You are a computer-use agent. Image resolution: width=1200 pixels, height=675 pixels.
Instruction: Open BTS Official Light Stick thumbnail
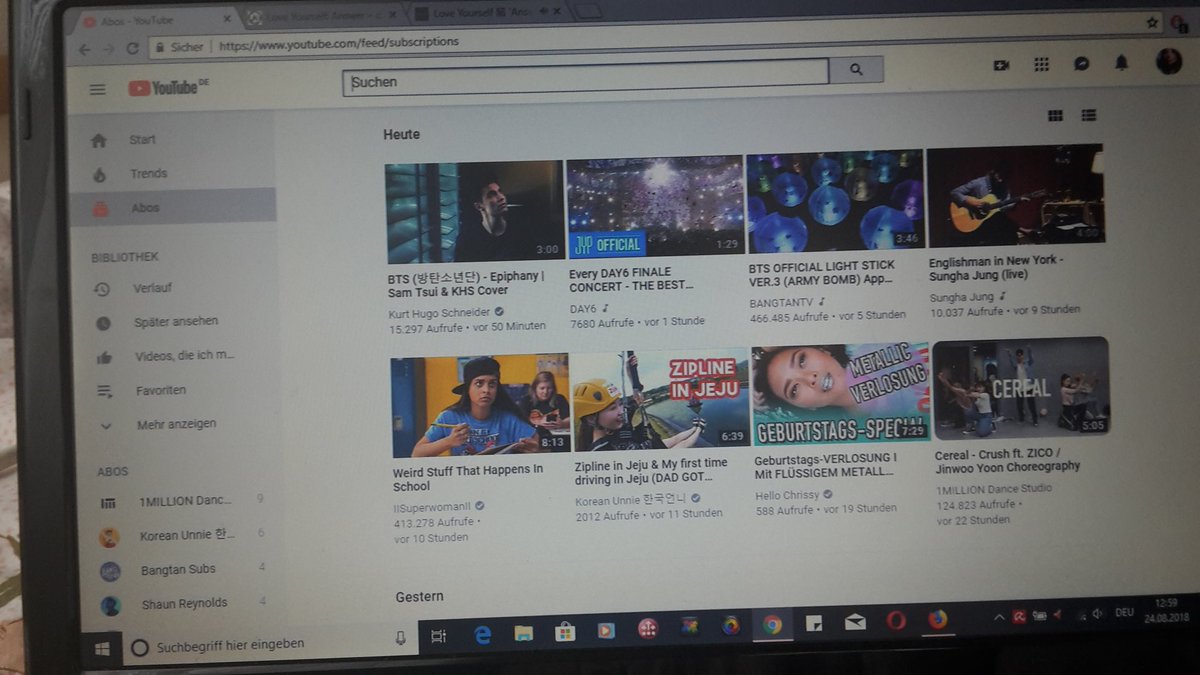pos(835,201)
